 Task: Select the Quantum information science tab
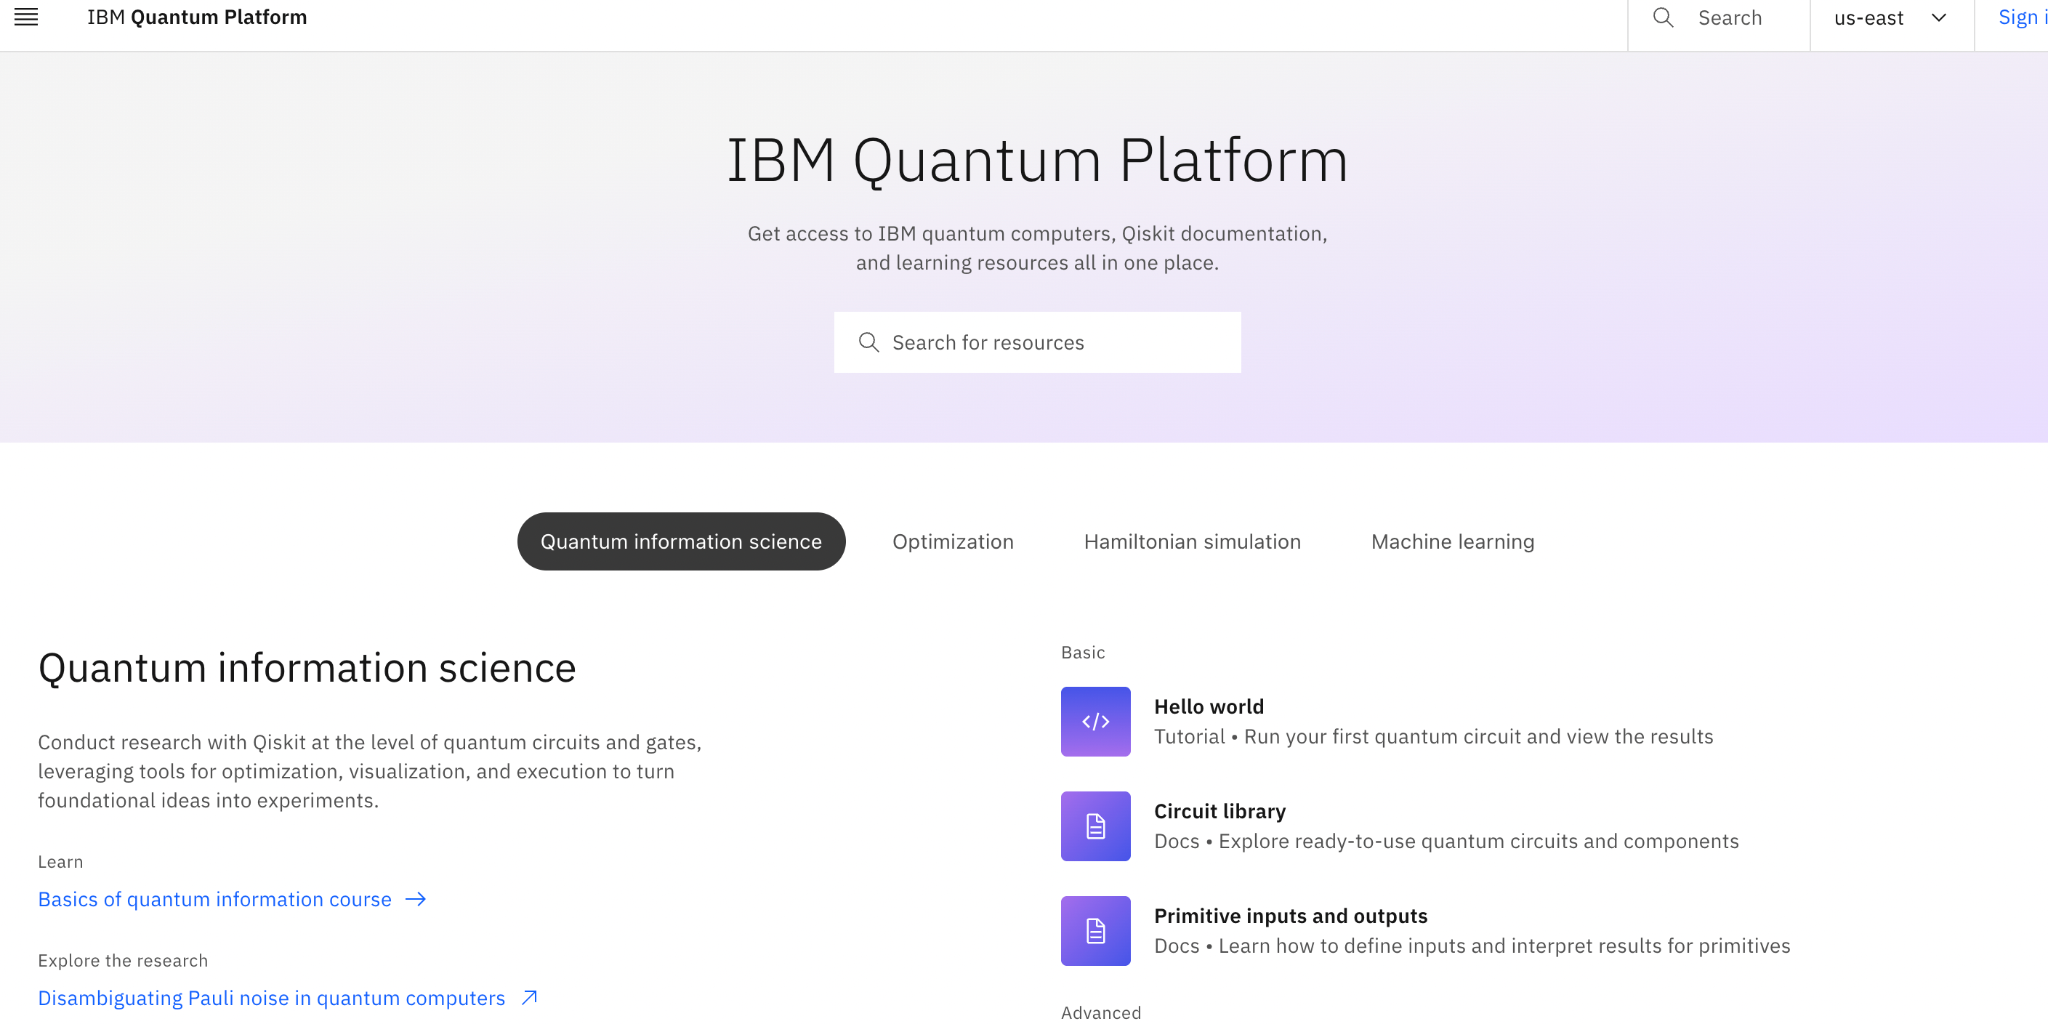[681, 541]
